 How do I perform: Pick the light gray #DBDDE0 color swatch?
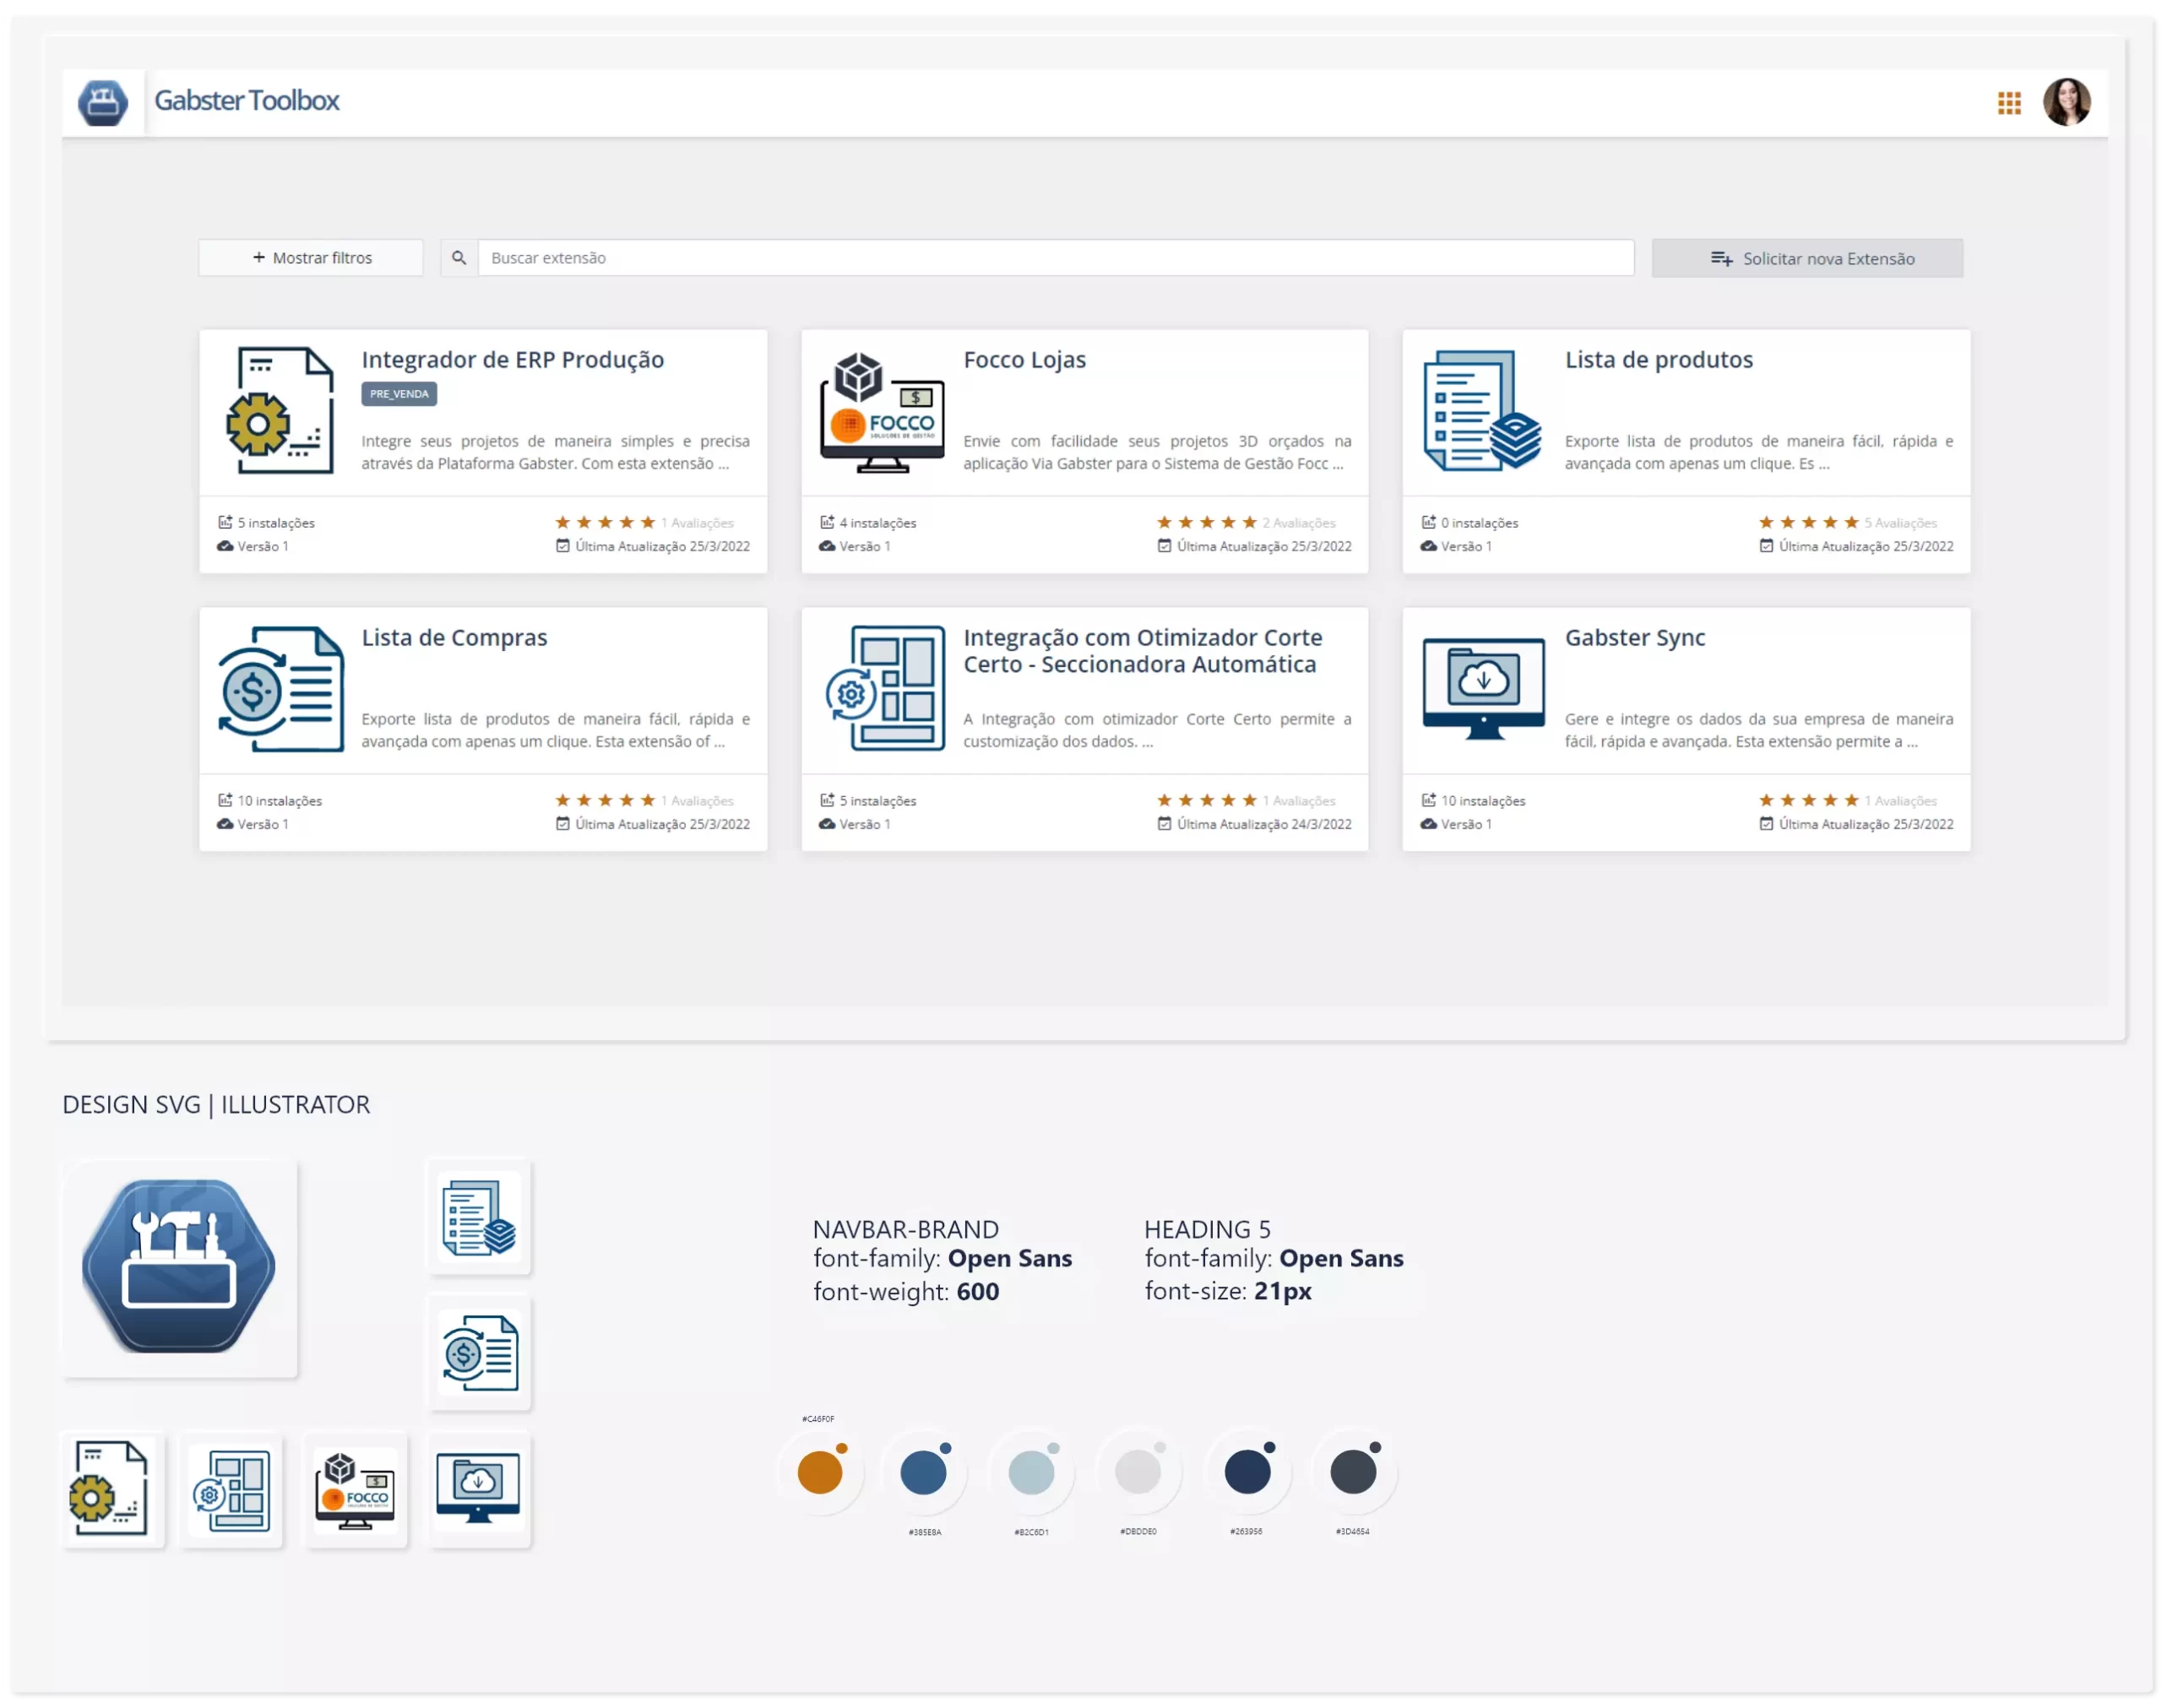(x=1137, y=1472)
